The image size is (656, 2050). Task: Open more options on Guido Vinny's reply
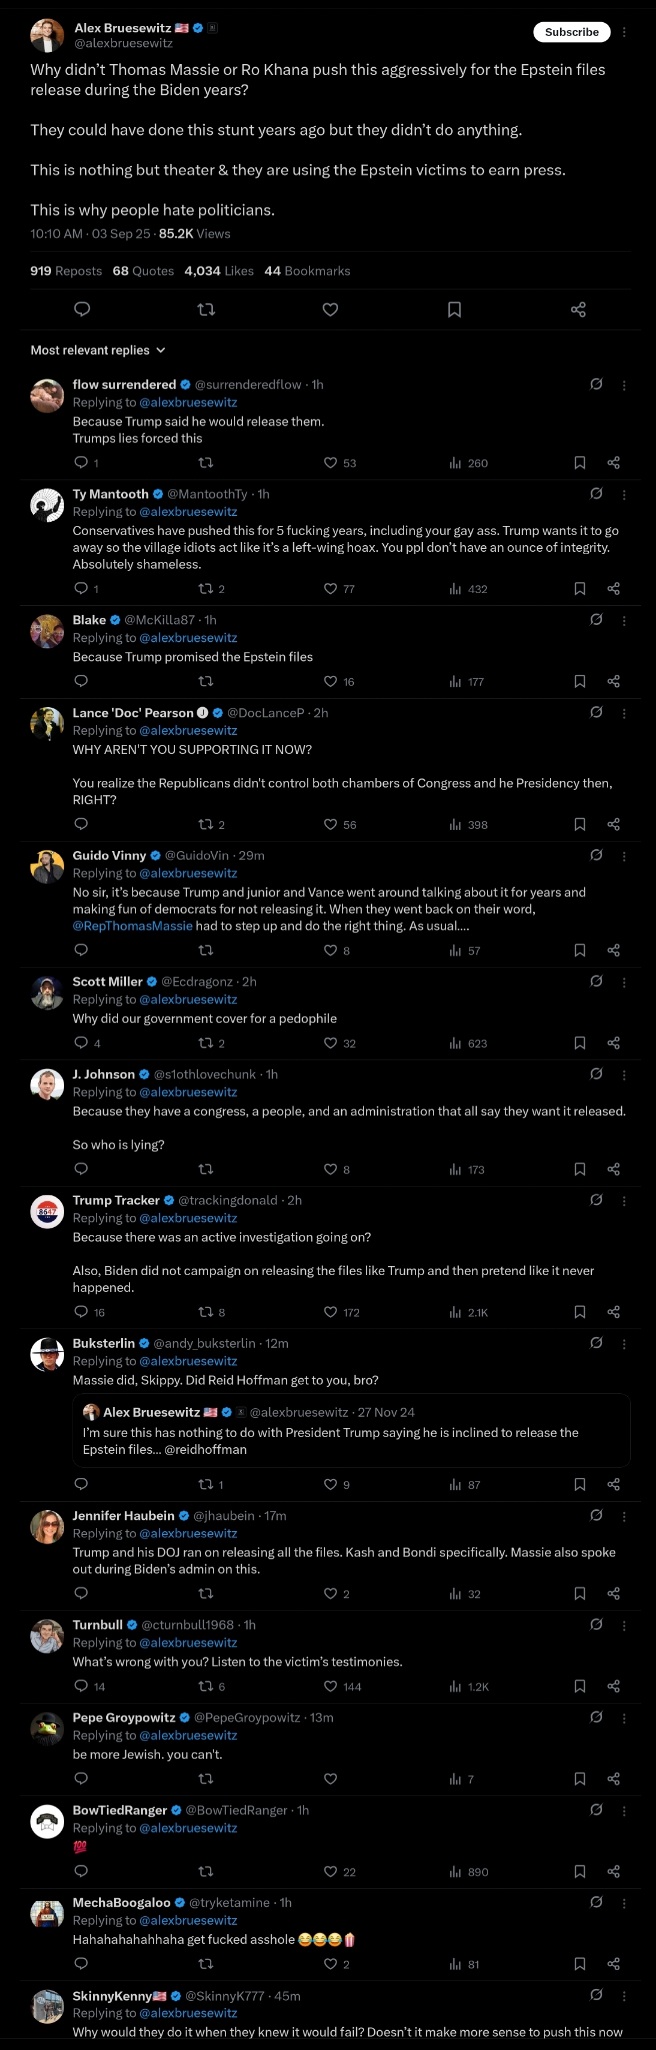(624, 856)
